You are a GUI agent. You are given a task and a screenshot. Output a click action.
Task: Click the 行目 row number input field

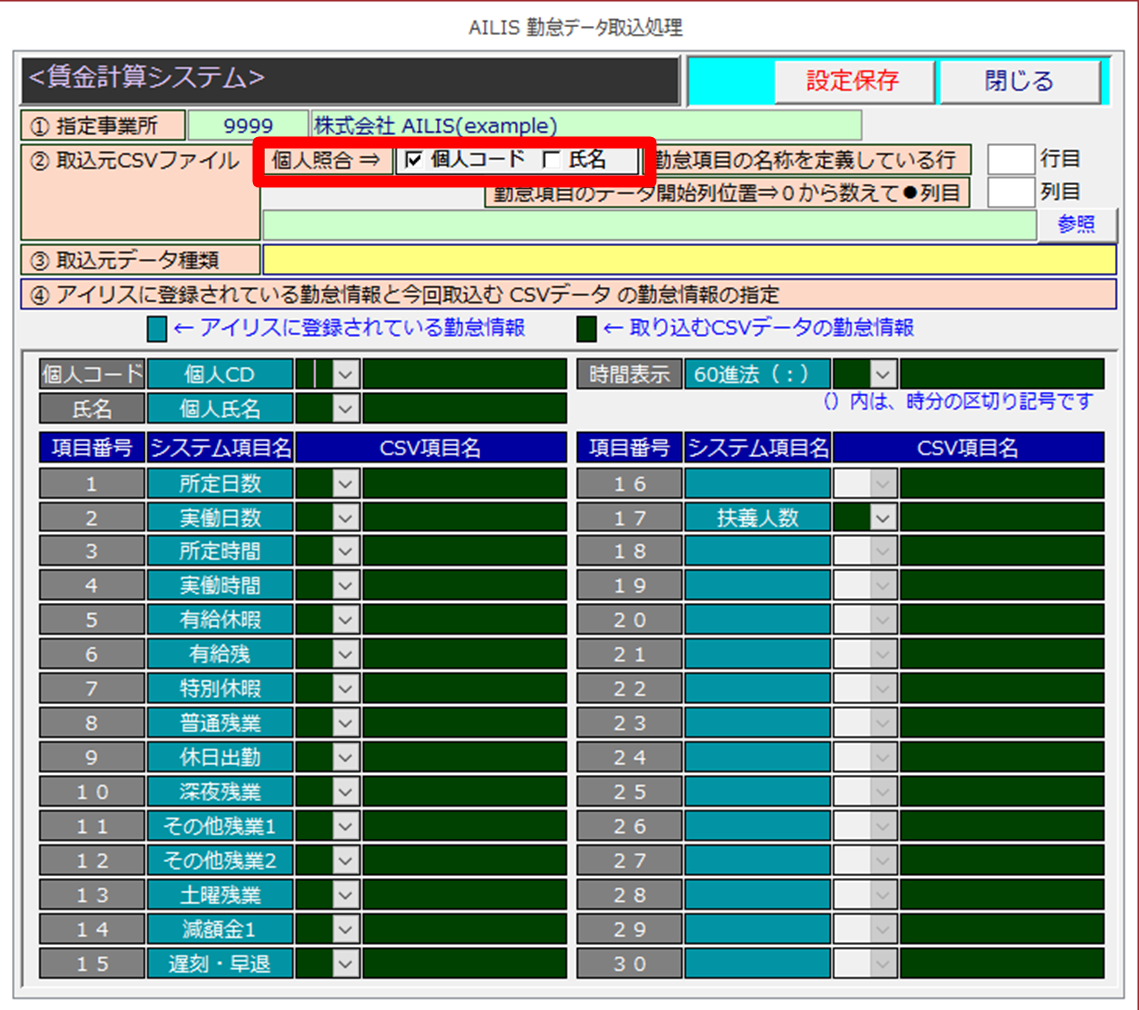pyautogui.click(x=1010, y=160)
